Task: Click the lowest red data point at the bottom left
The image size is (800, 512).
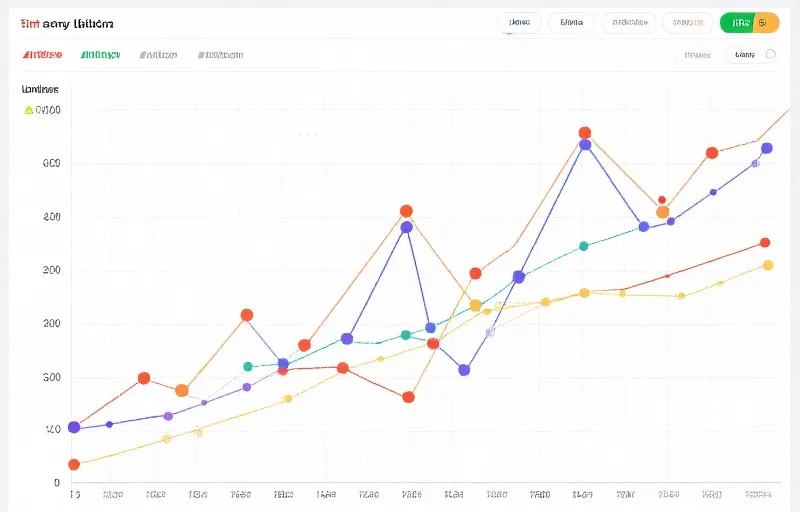Action: (73, 464)
